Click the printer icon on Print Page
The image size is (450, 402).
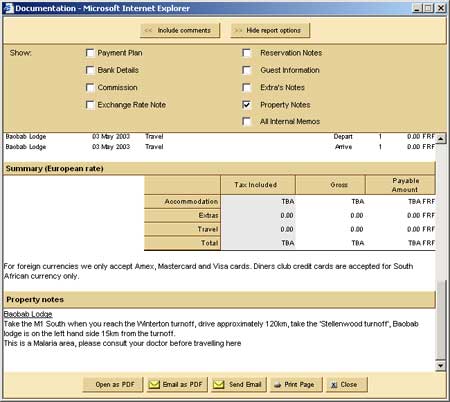click(278, 385)
